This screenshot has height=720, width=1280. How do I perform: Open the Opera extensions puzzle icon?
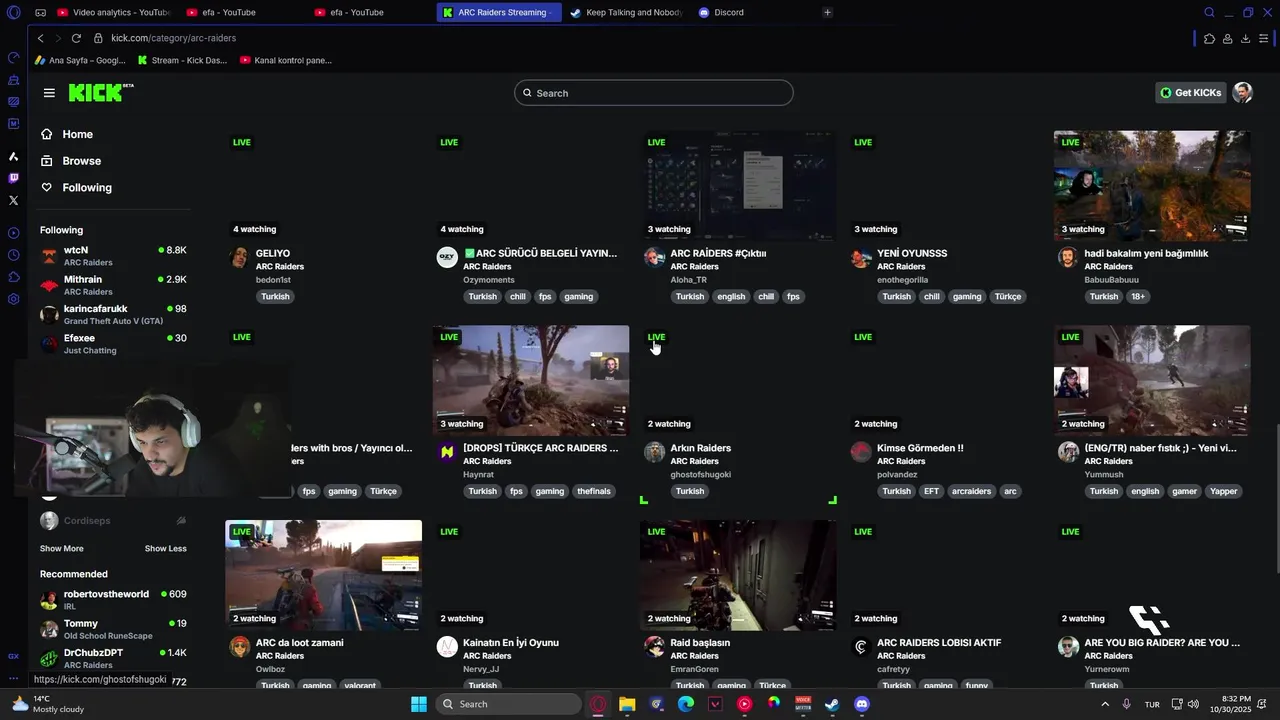[1209, 38]
